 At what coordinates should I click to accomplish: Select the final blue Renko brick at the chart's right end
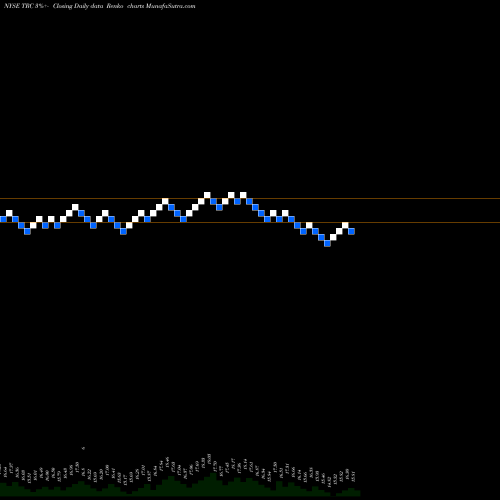click(x=351, y=231)
